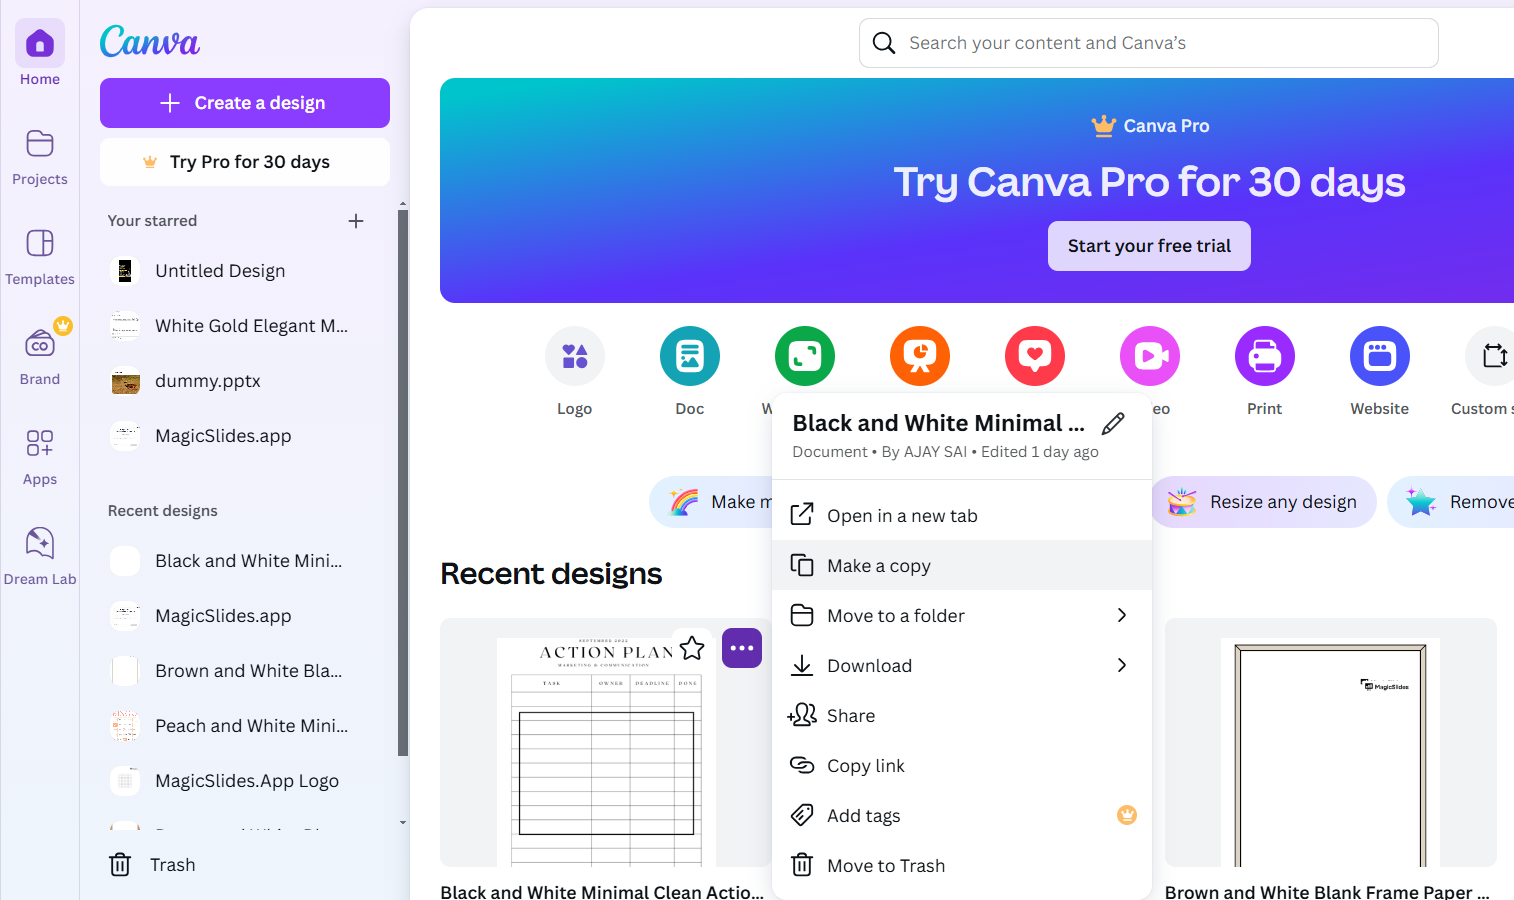Choose Download from the menu

click(x=962, y=666)
